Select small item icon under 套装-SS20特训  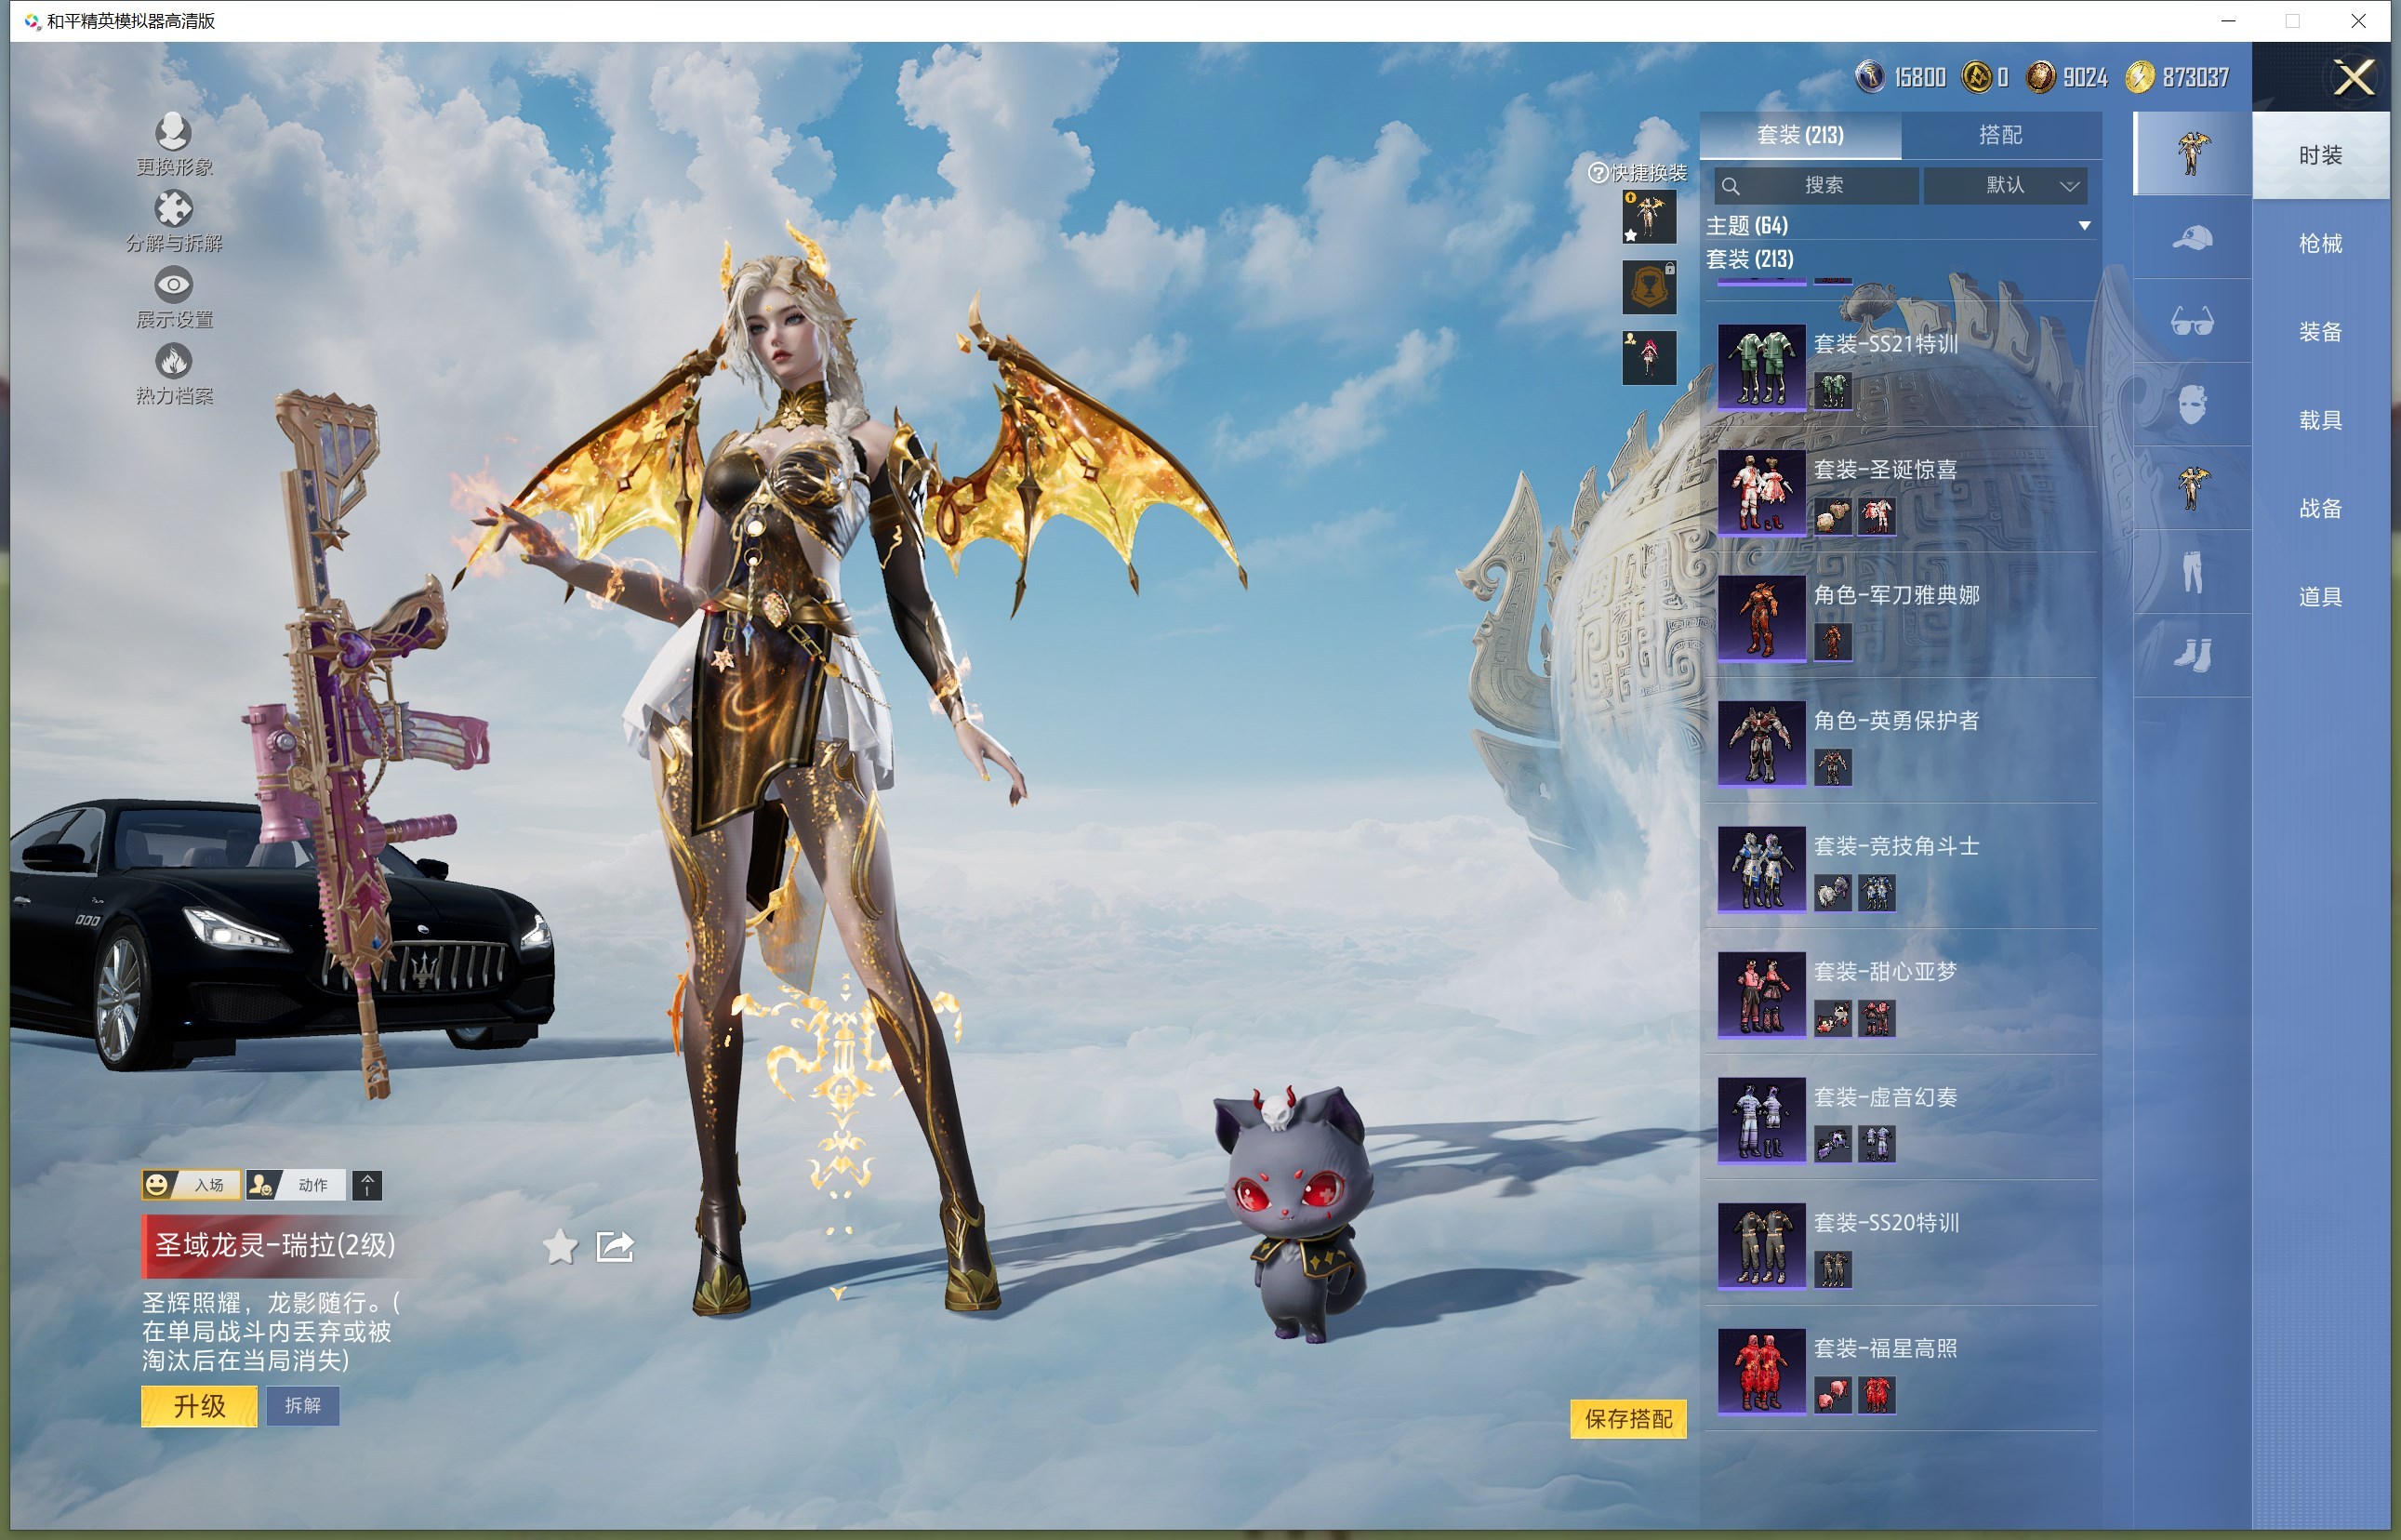(1832, 1269)
